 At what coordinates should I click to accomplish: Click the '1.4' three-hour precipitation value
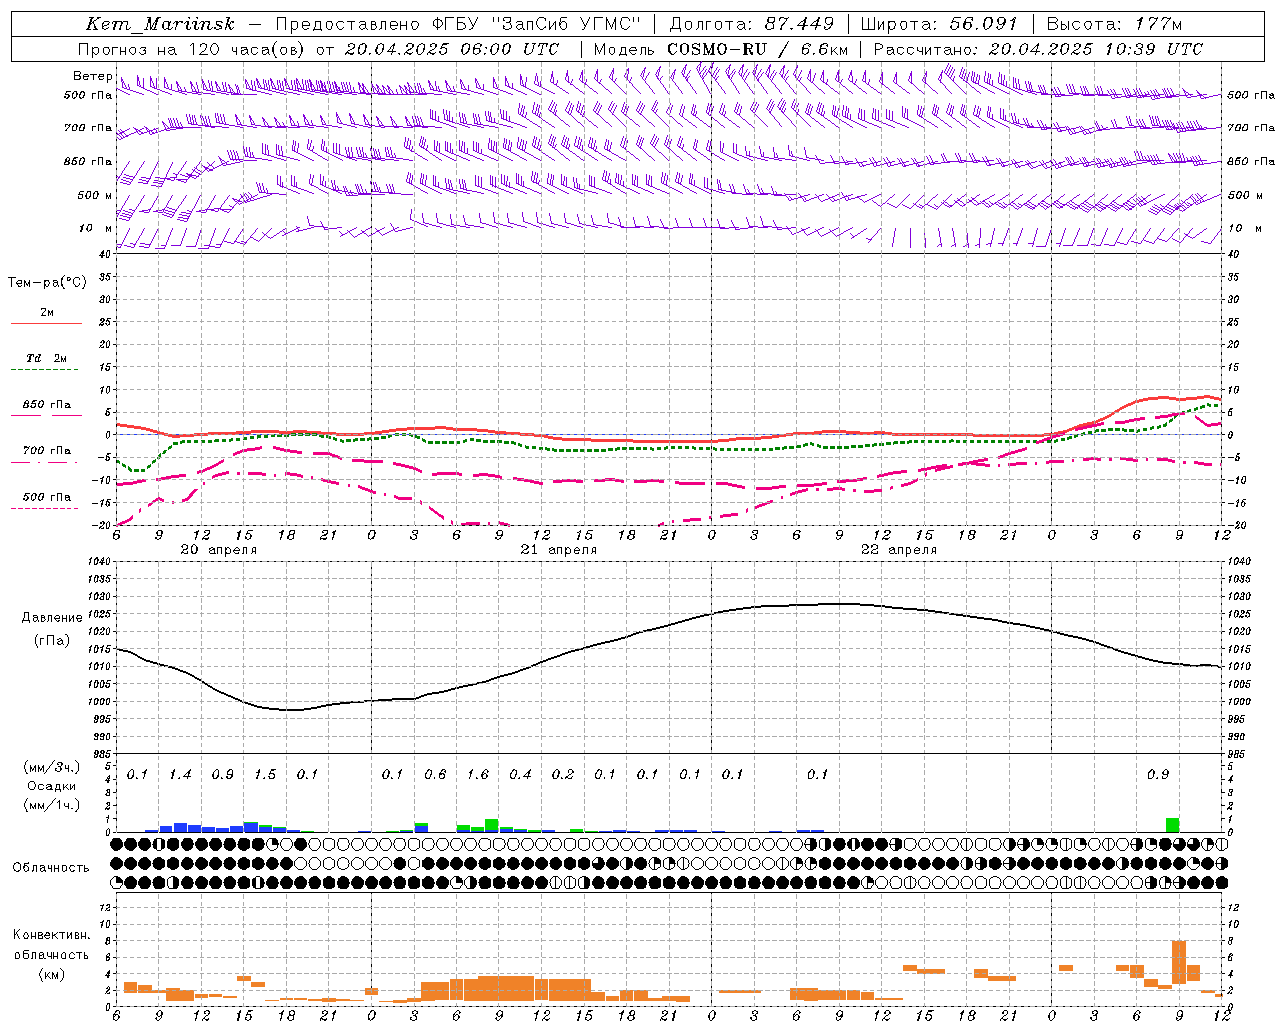pos(180,775)
